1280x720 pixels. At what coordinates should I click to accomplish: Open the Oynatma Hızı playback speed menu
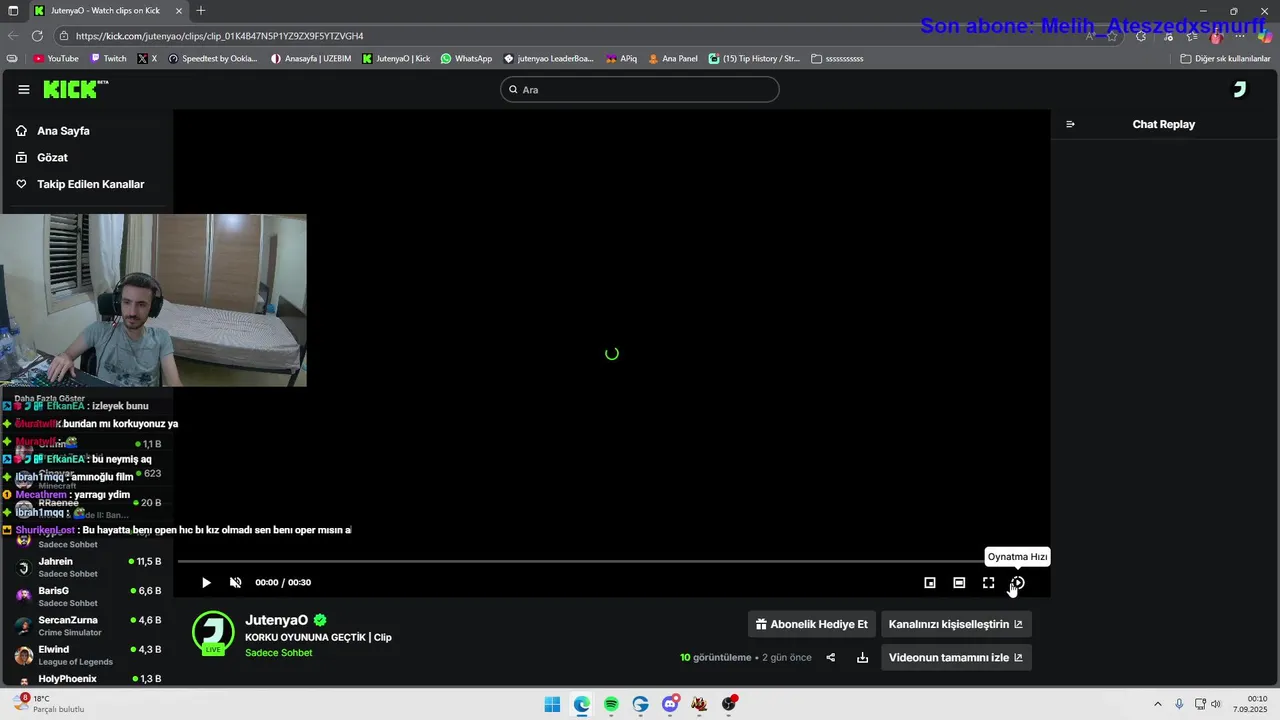[1018, 583]
